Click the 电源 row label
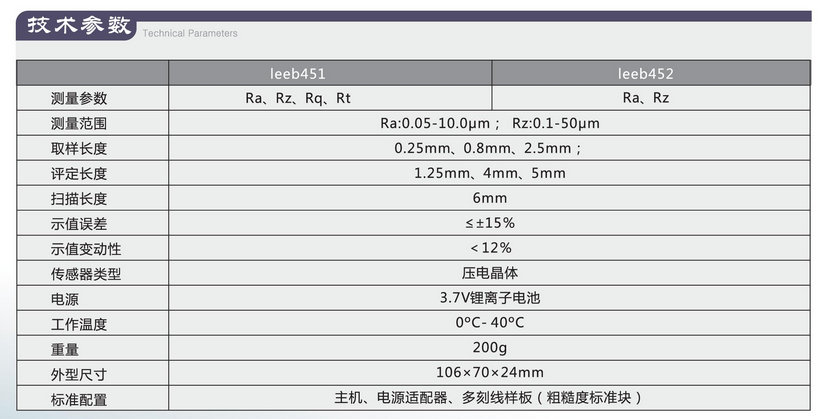Screen dimensions: 822x419 [x=64, y=299]
